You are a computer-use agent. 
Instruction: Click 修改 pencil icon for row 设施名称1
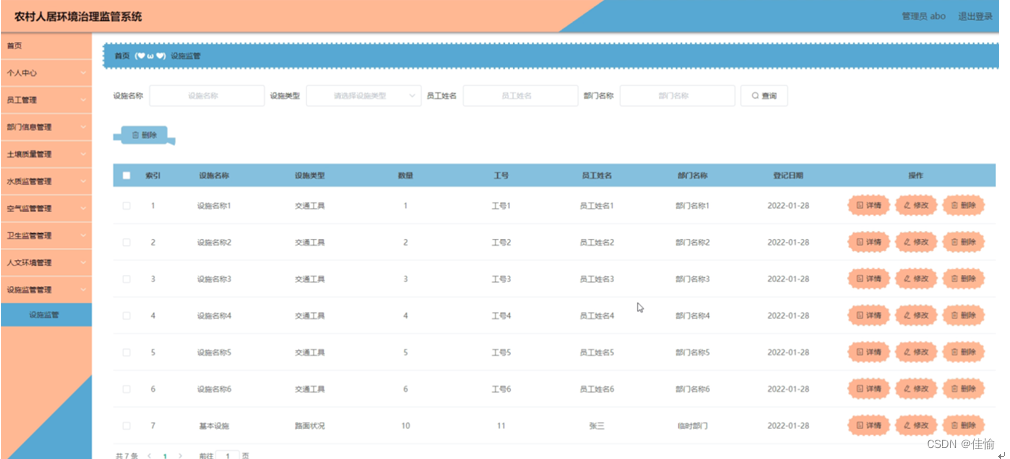(907, 206)
